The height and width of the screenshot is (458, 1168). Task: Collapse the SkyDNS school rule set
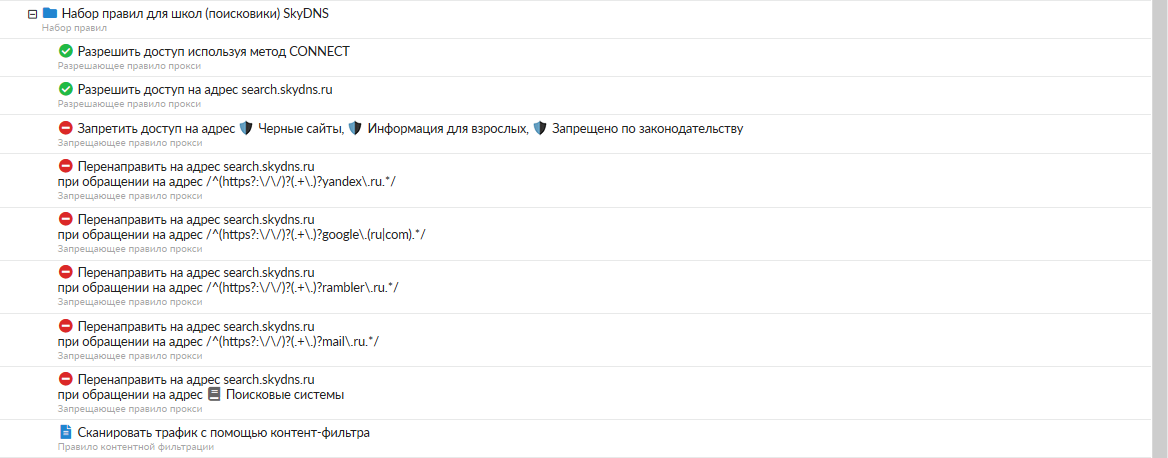pyautogui.click(x=33, y=14)
